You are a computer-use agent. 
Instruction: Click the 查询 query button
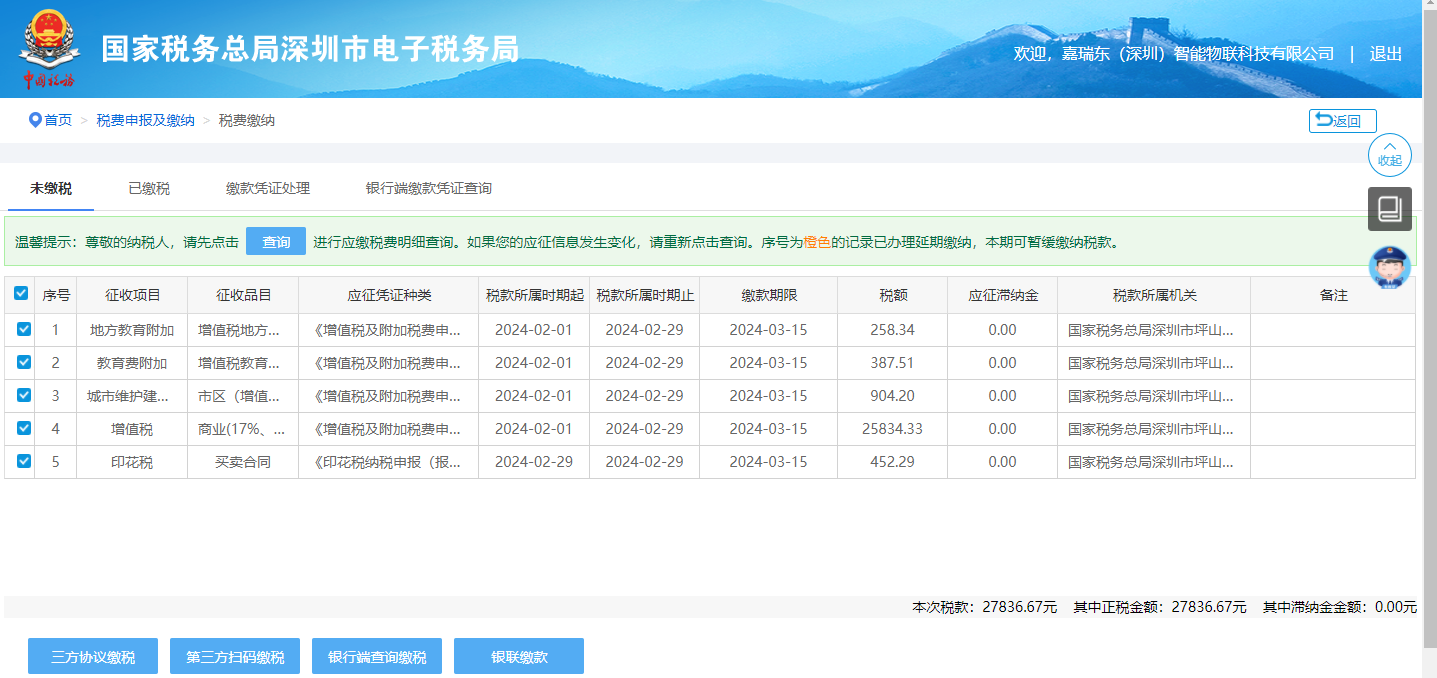(x=276, y=242)
